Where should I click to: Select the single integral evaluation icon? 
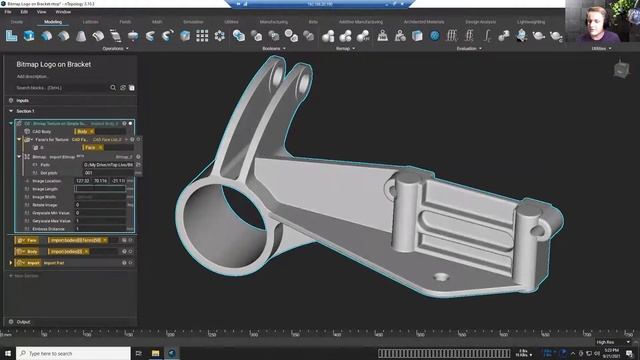click(487, 36)
